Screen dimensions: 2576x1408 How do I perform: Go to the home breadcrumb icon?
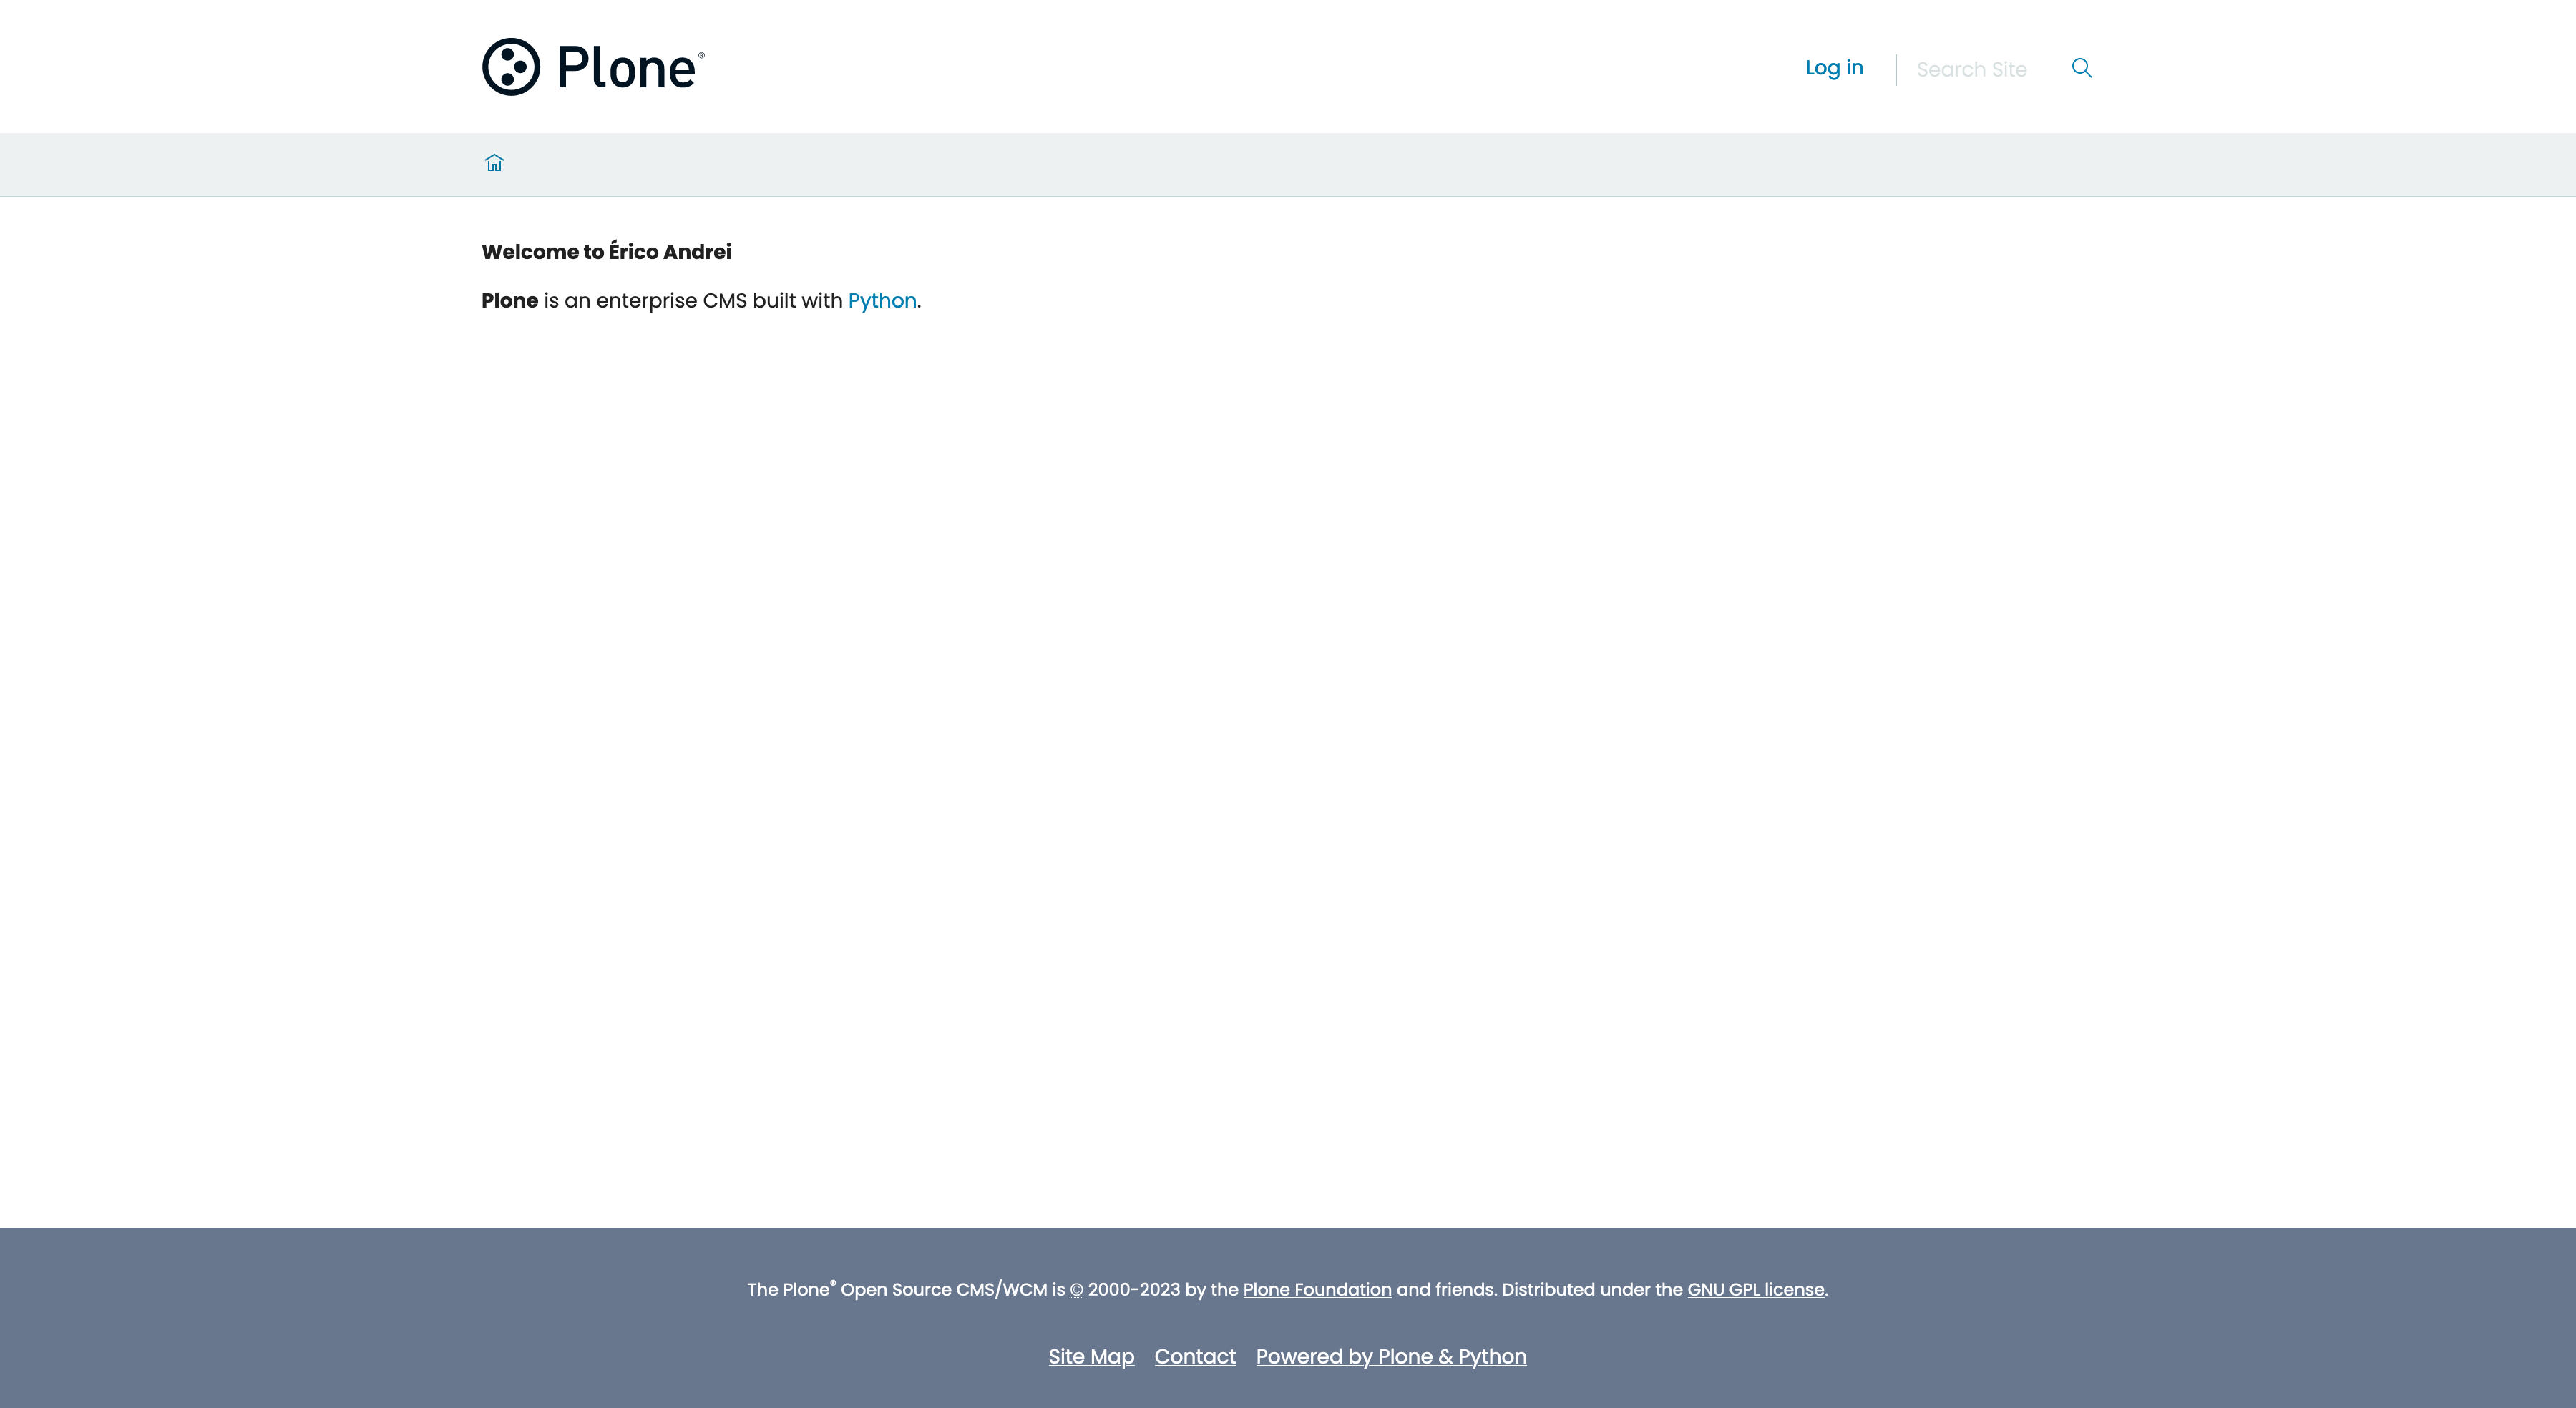coord(494,163)
